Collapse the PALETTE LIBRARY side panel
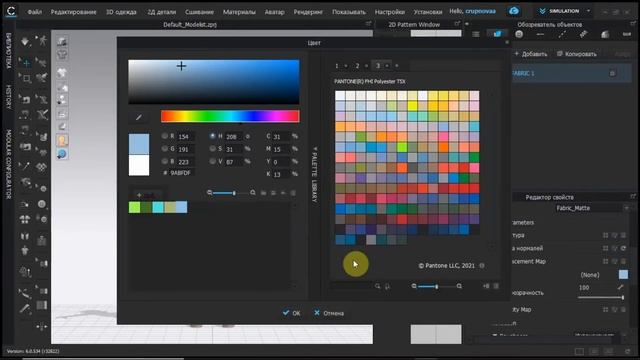640x360 pixels. click(x=314, y=175)
